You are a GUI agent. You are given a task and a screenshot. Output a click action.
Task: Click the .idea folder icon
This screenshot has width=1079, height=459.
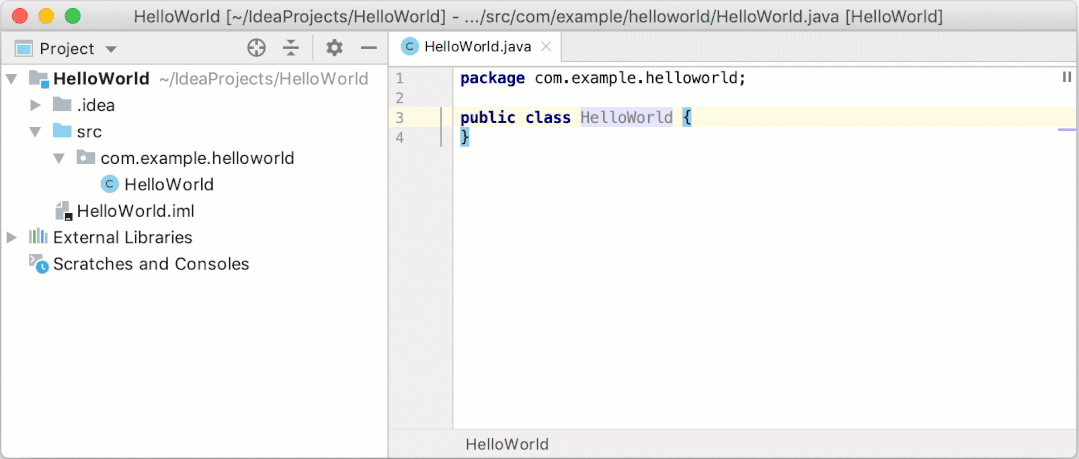(63, 105)
